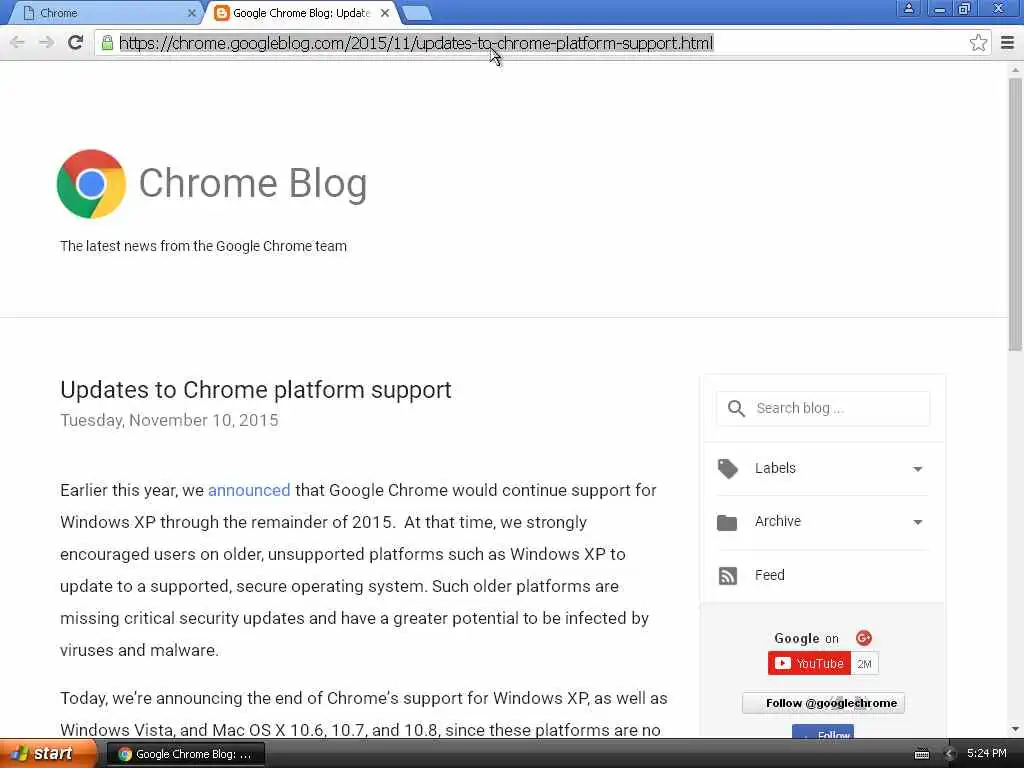This screenshot has width=1024, height=768.
Task: Click the Google Chrome Blog taskbar item
Action: tap(186, 754)
